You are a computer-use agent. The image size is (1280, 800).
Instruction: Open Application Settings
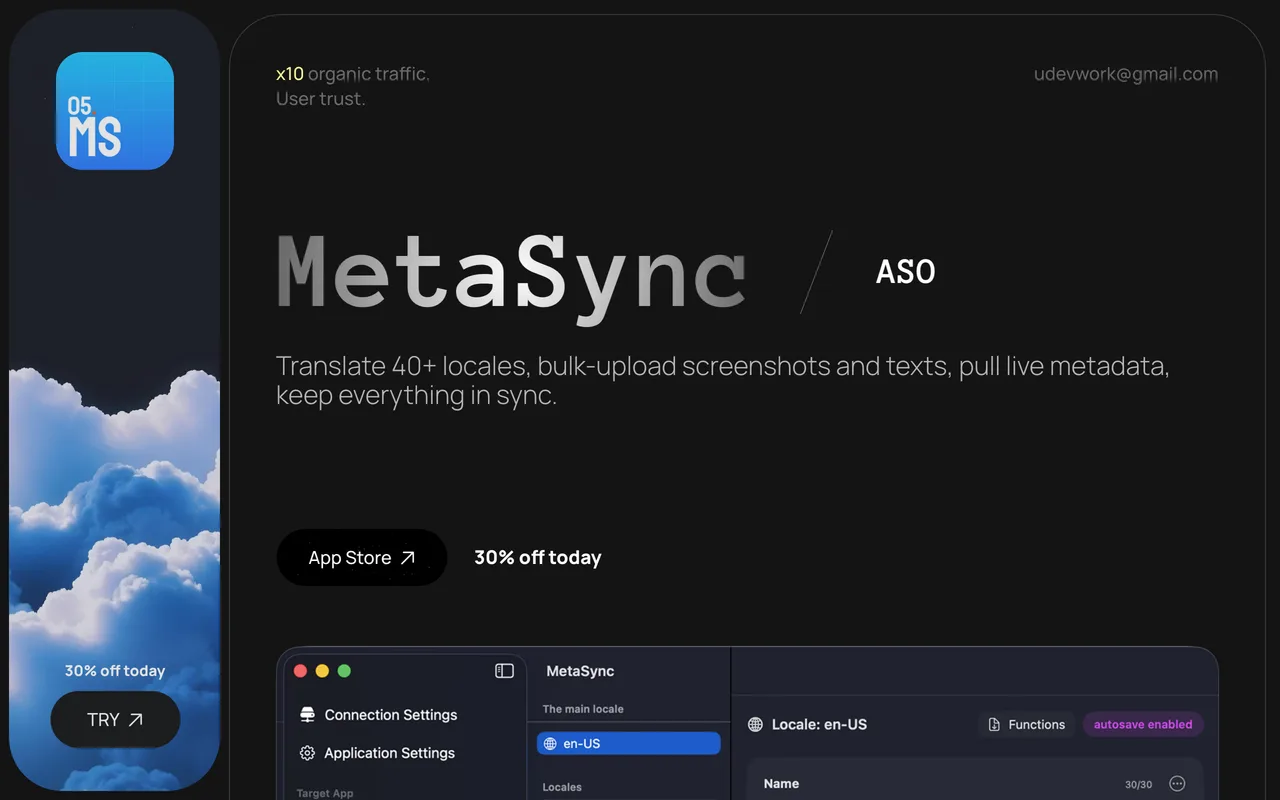click(x=377, y=753)
